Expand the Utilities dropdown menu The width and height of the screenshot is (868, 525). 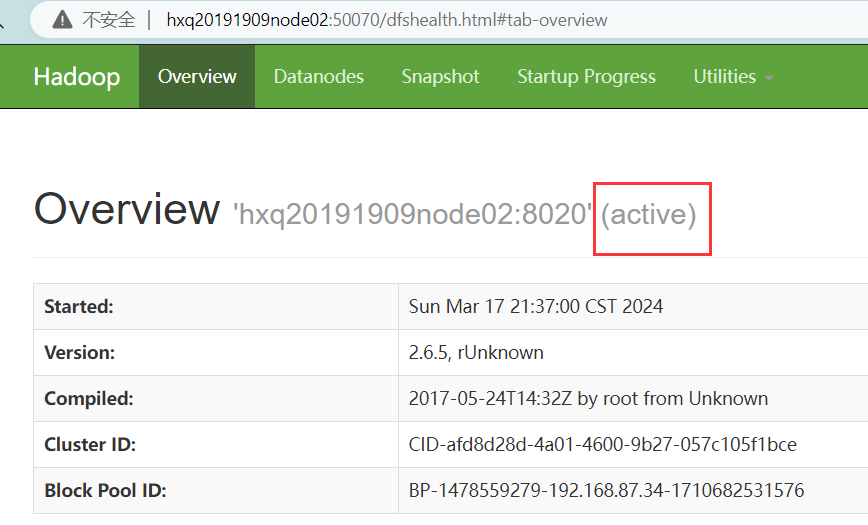733,76
